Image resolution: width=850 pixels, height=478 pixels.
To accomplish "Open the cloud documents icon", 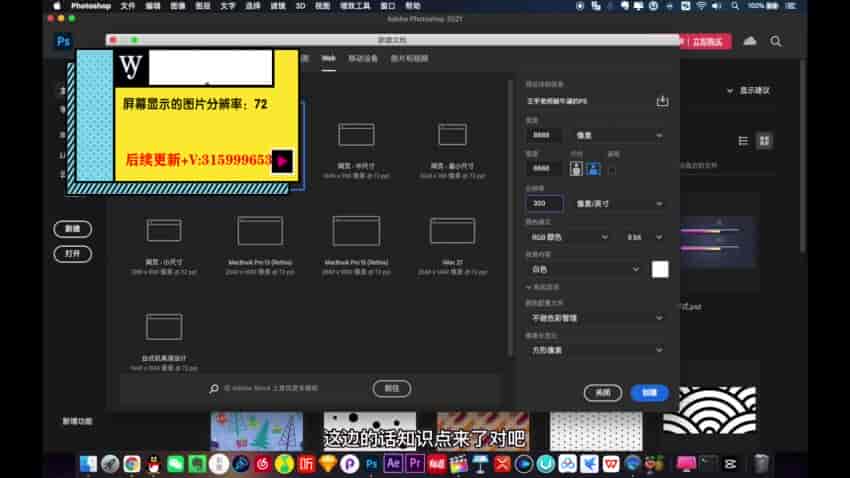I will 750,41.
